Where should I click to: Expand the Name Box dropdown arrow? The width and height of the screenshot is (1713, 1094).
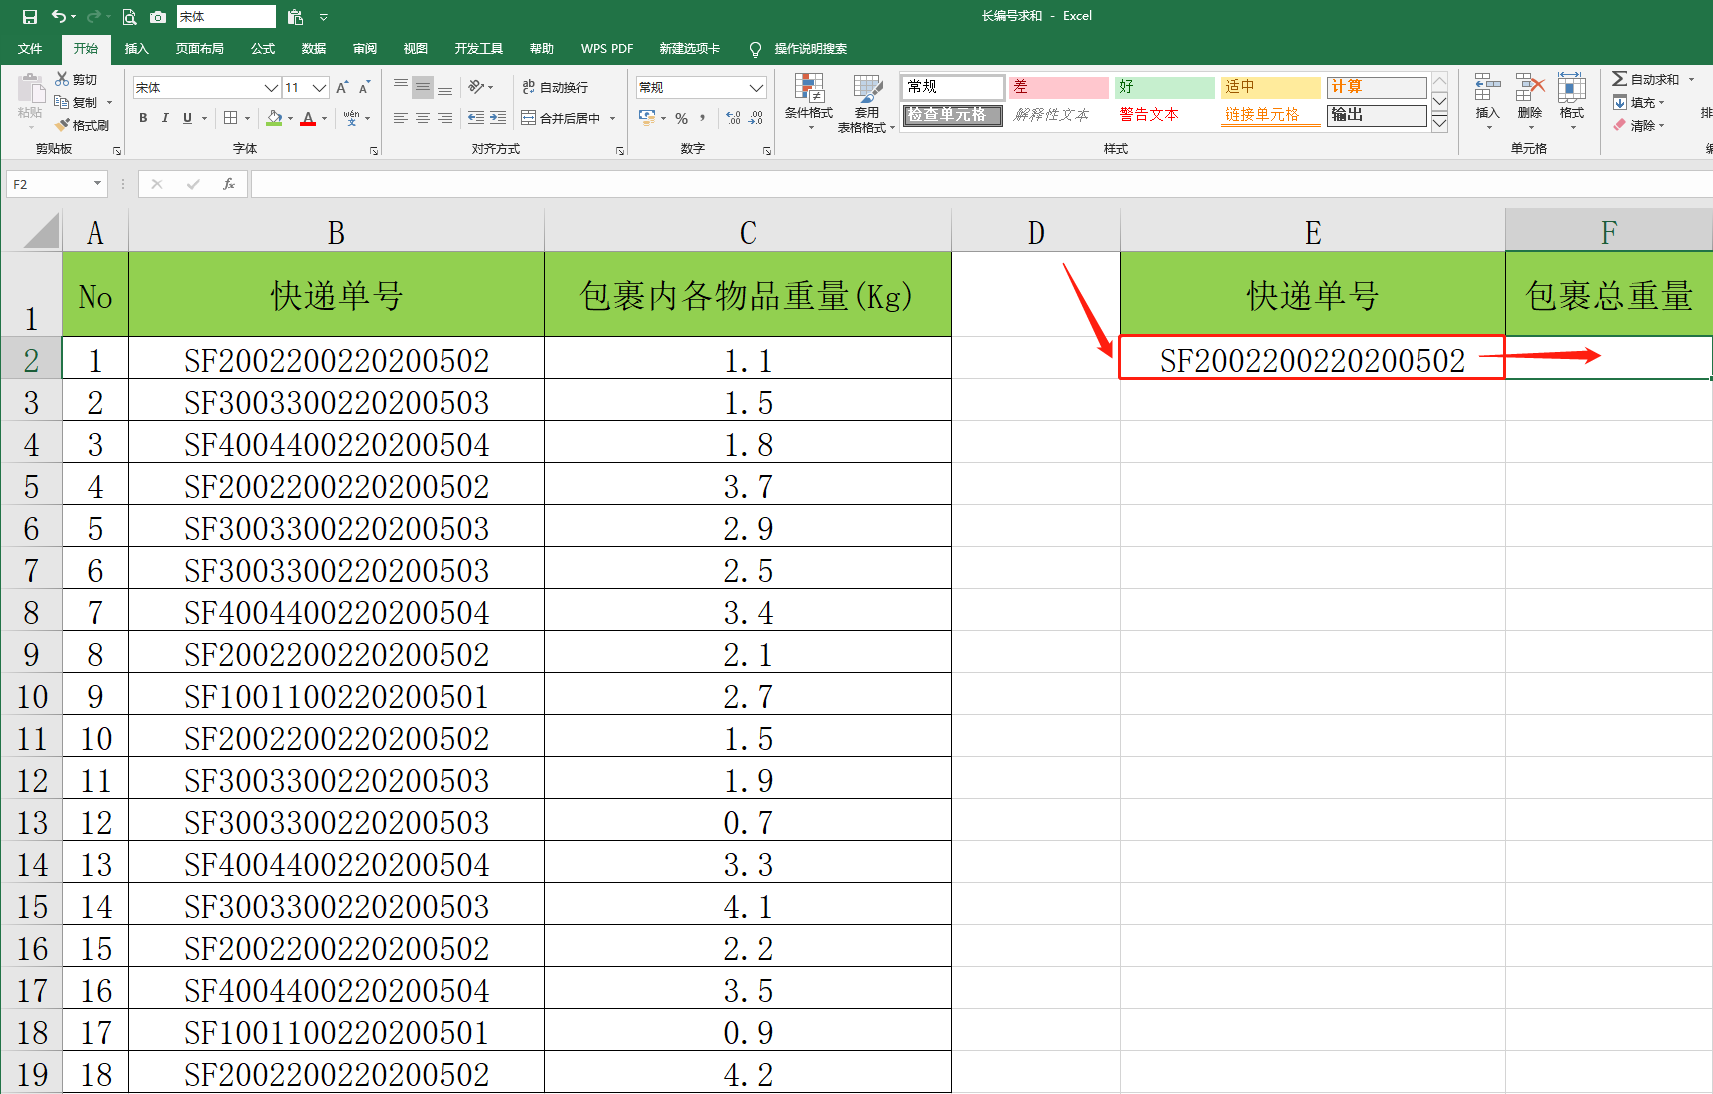[97, 184]
